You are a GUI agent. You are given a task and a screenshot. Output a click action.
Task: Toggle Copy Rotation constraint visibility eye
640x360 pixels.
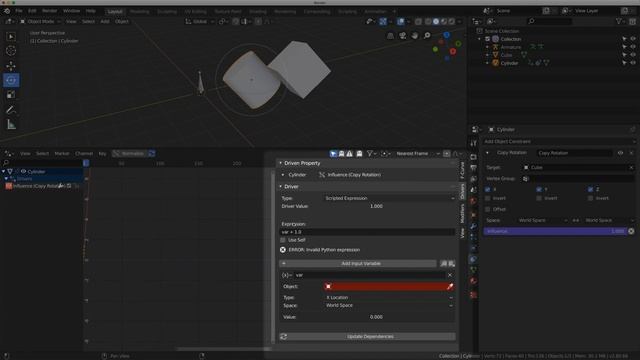pos(620,153)
